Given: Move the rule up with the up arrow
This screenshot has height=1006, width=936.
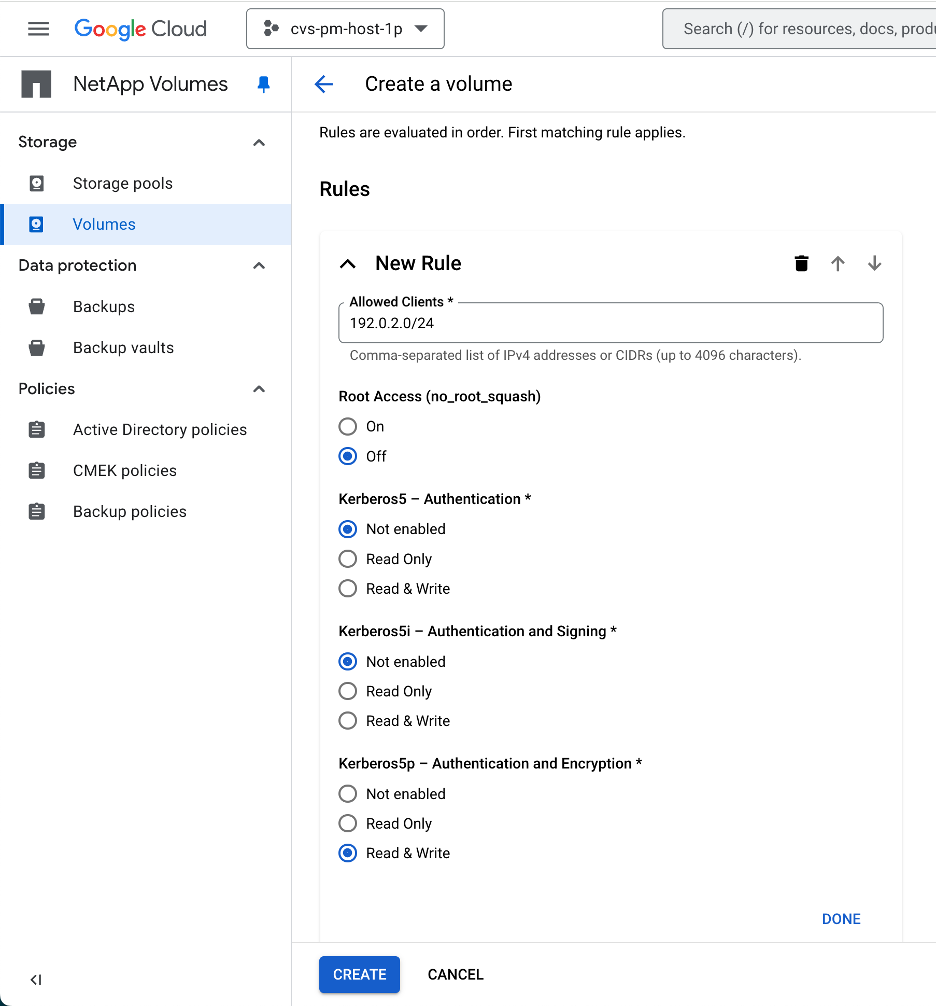Looking at the screenshot, I should coord(838,264).
